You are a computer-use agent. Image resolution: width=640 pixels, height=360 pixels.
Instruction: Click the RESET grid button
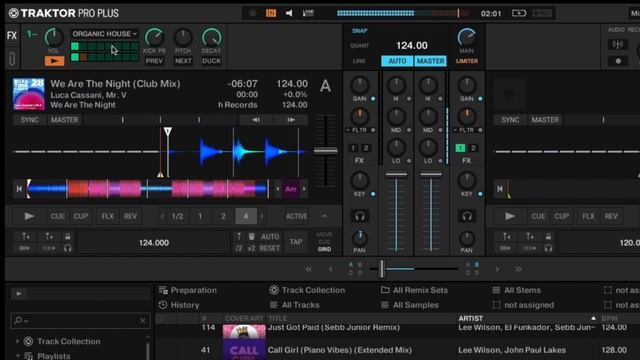click(x=270, y=248)
